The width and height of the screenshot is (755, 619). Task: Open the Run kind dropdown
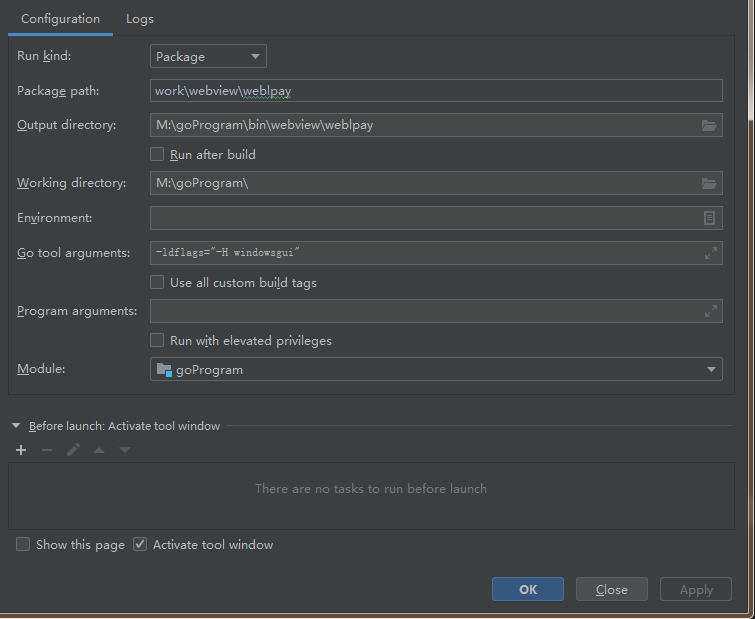coord(208,57)
